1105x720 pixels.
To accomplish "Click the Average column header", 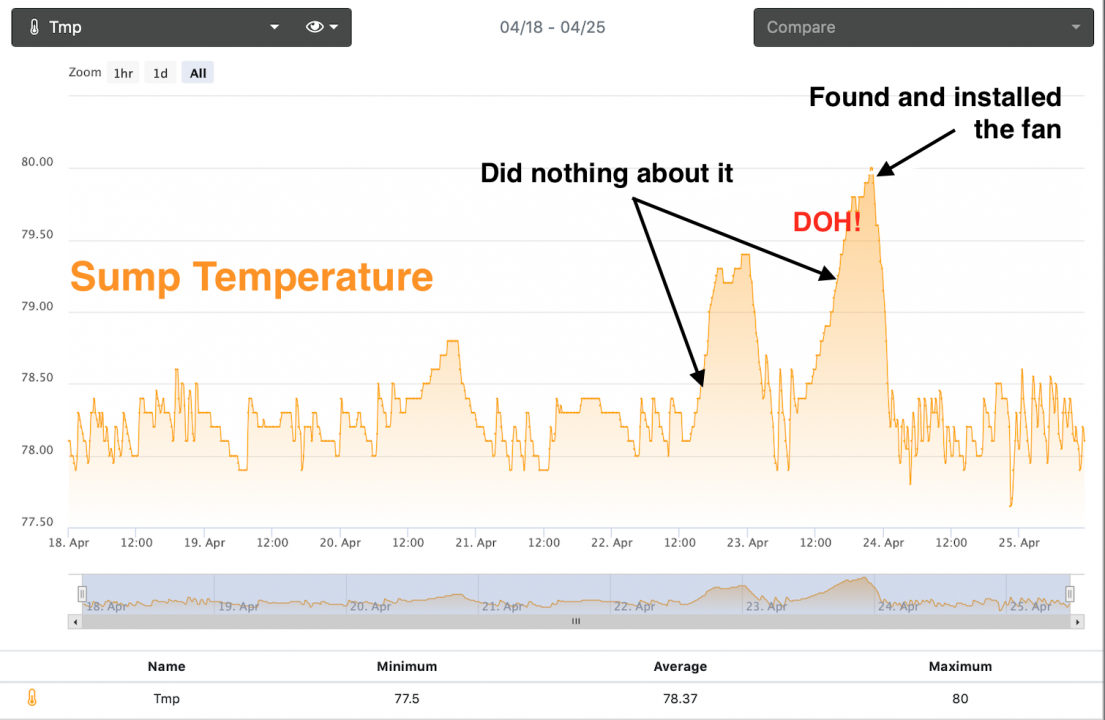I will 680,666.
